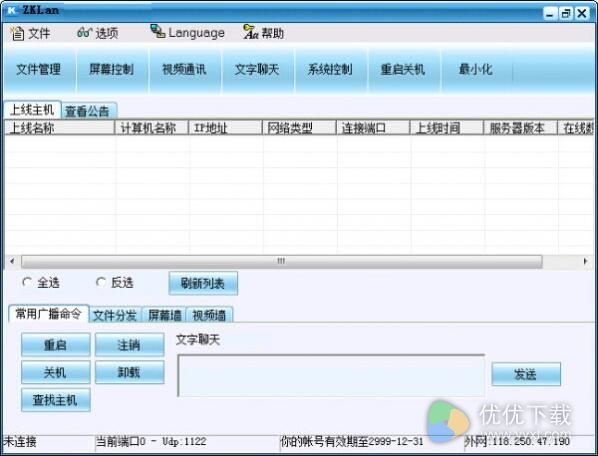Open 文件管理 in the toolbar
Viewport: 598px width, 456px height.
tap(39, 69)
